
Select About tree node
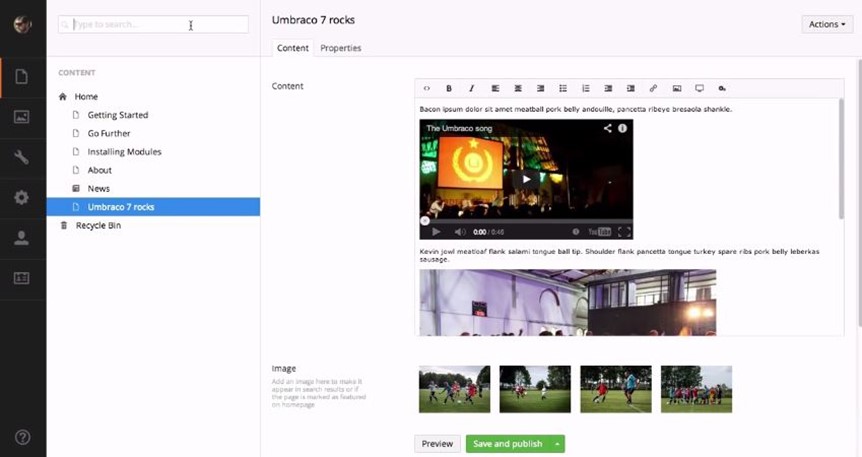coord(100,170)
